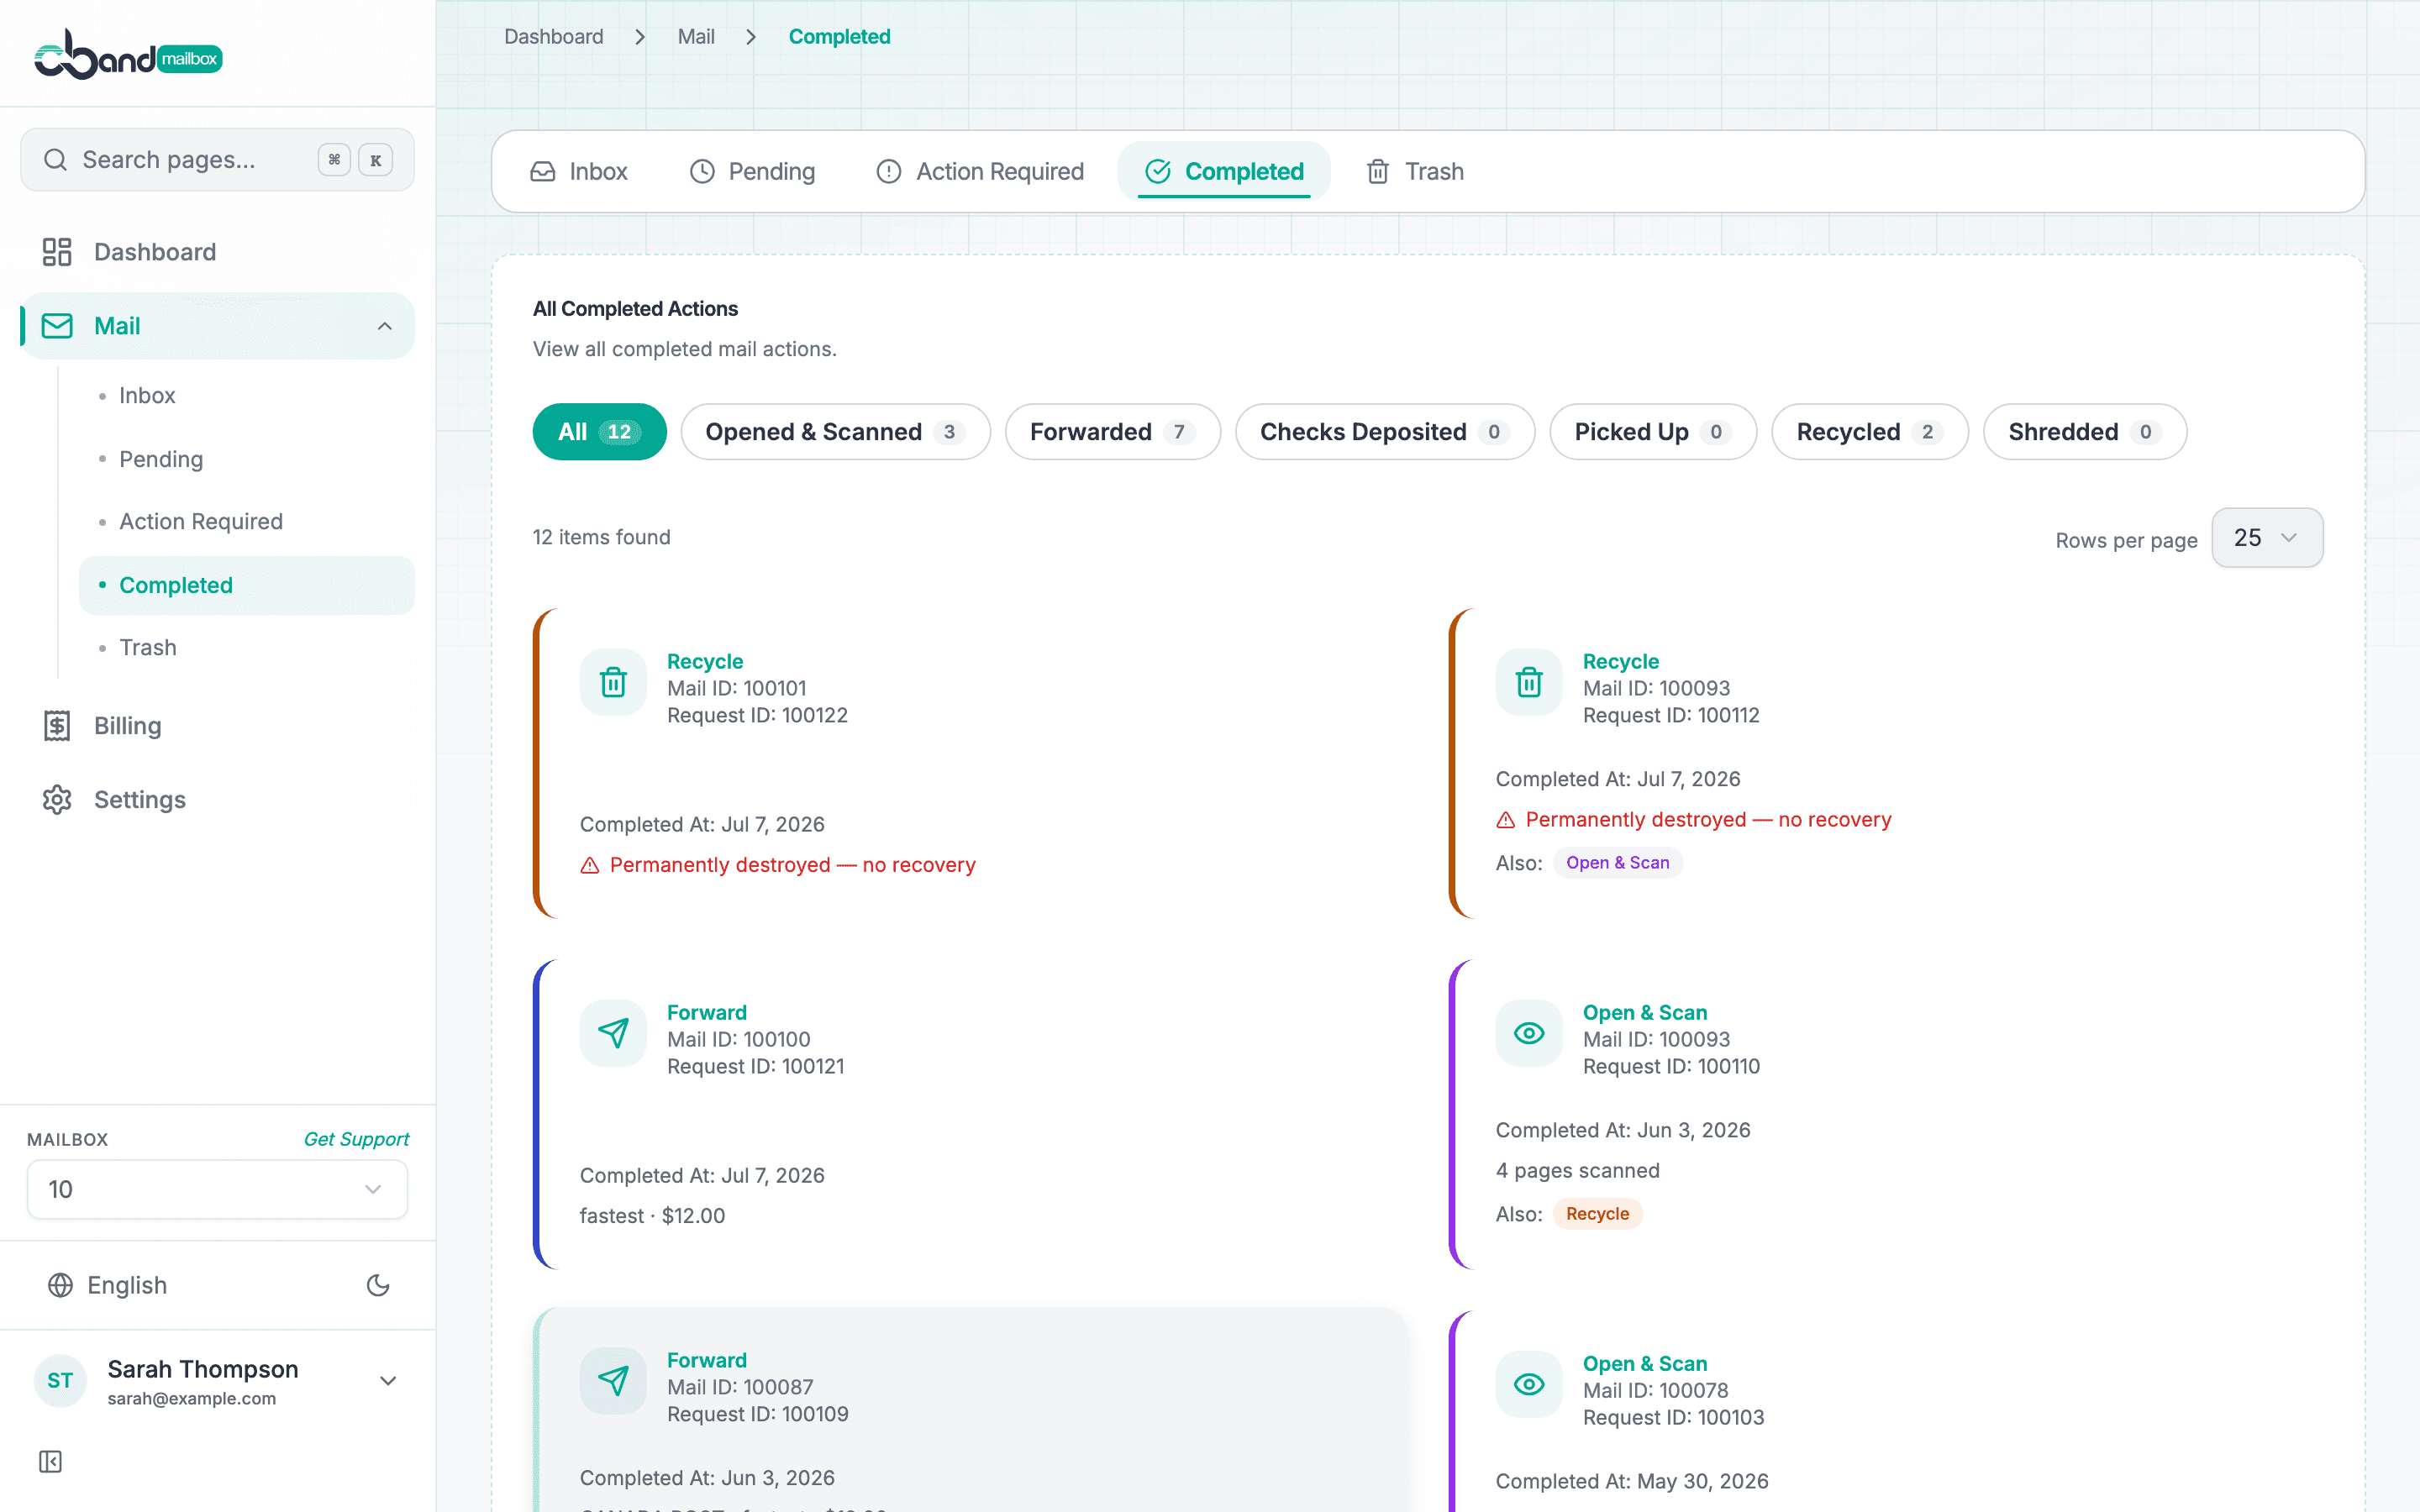Open the Rows per page dropdown
This screenshot has width=2420, height=1512.
point(2267,538)
